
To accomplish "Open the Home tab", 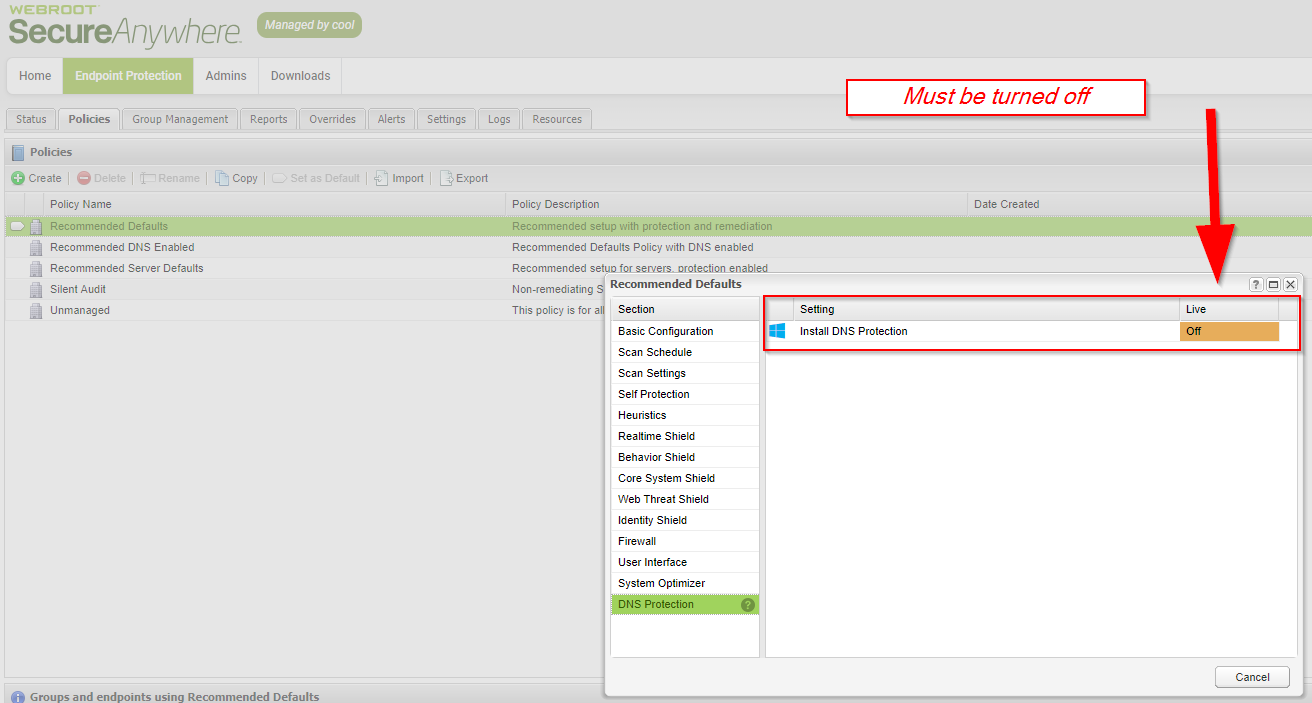I will tap(35, 76).
